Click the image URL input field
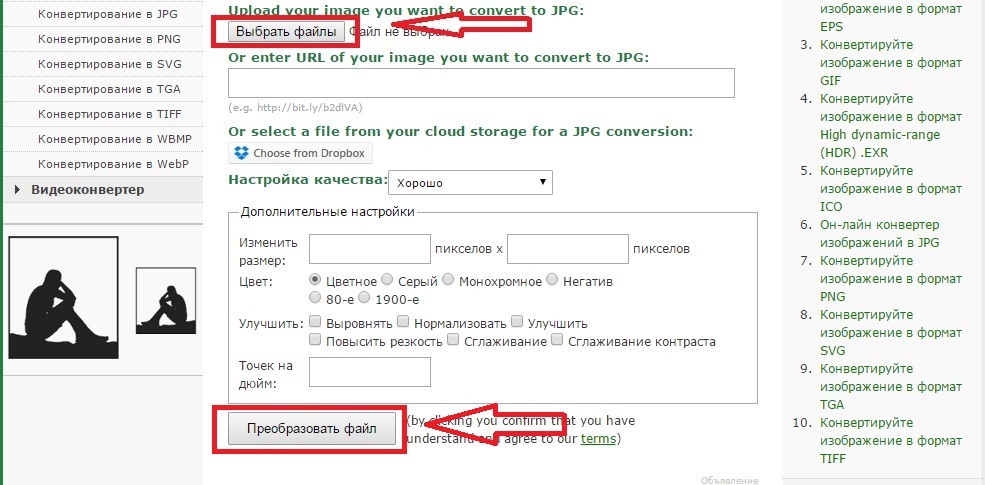 [x=482, y=83]
